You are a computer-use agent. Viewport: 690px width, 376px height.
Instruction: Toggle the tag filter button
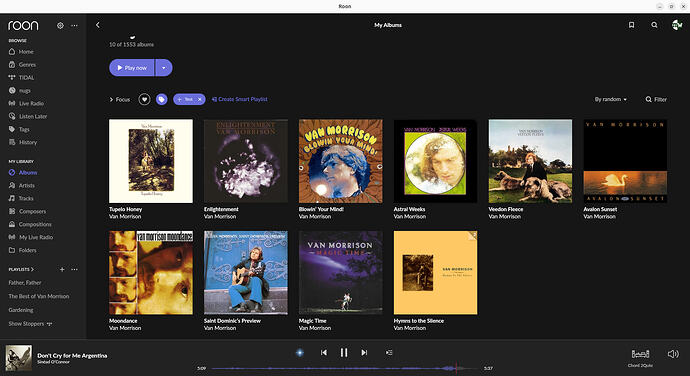161,100
